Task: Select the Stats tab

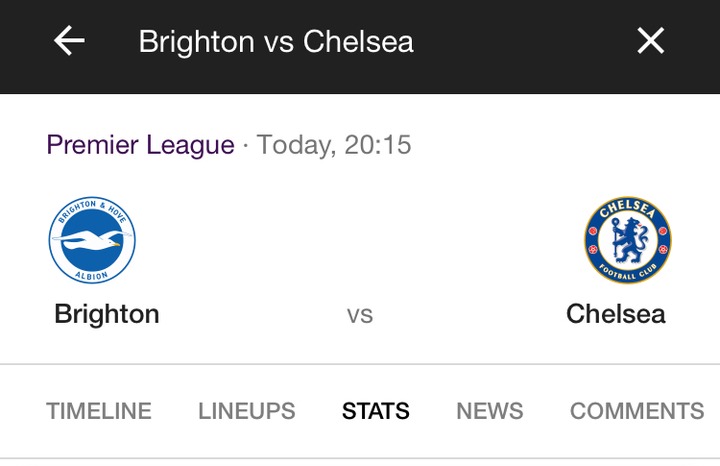Action: coord(375,411)
